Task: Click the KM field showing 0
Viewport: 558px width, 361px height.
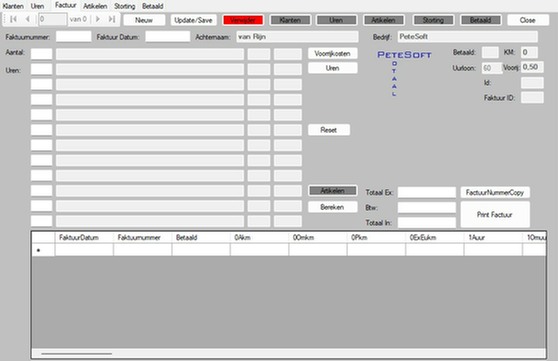Action: [529, 52]
